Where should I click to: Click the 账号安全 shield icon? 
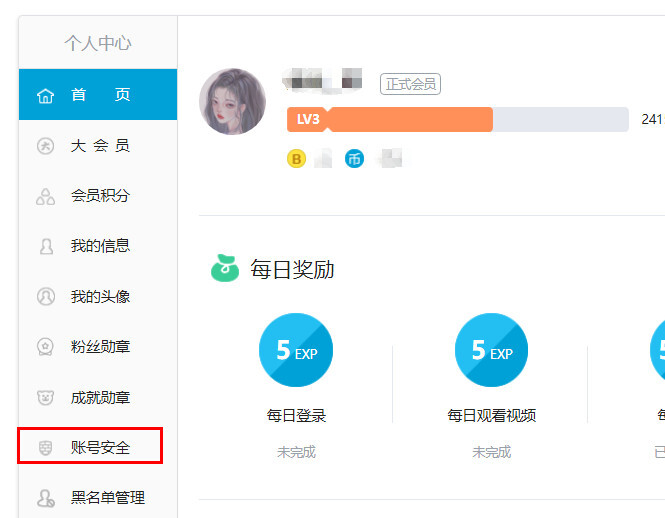coord(45,448)
